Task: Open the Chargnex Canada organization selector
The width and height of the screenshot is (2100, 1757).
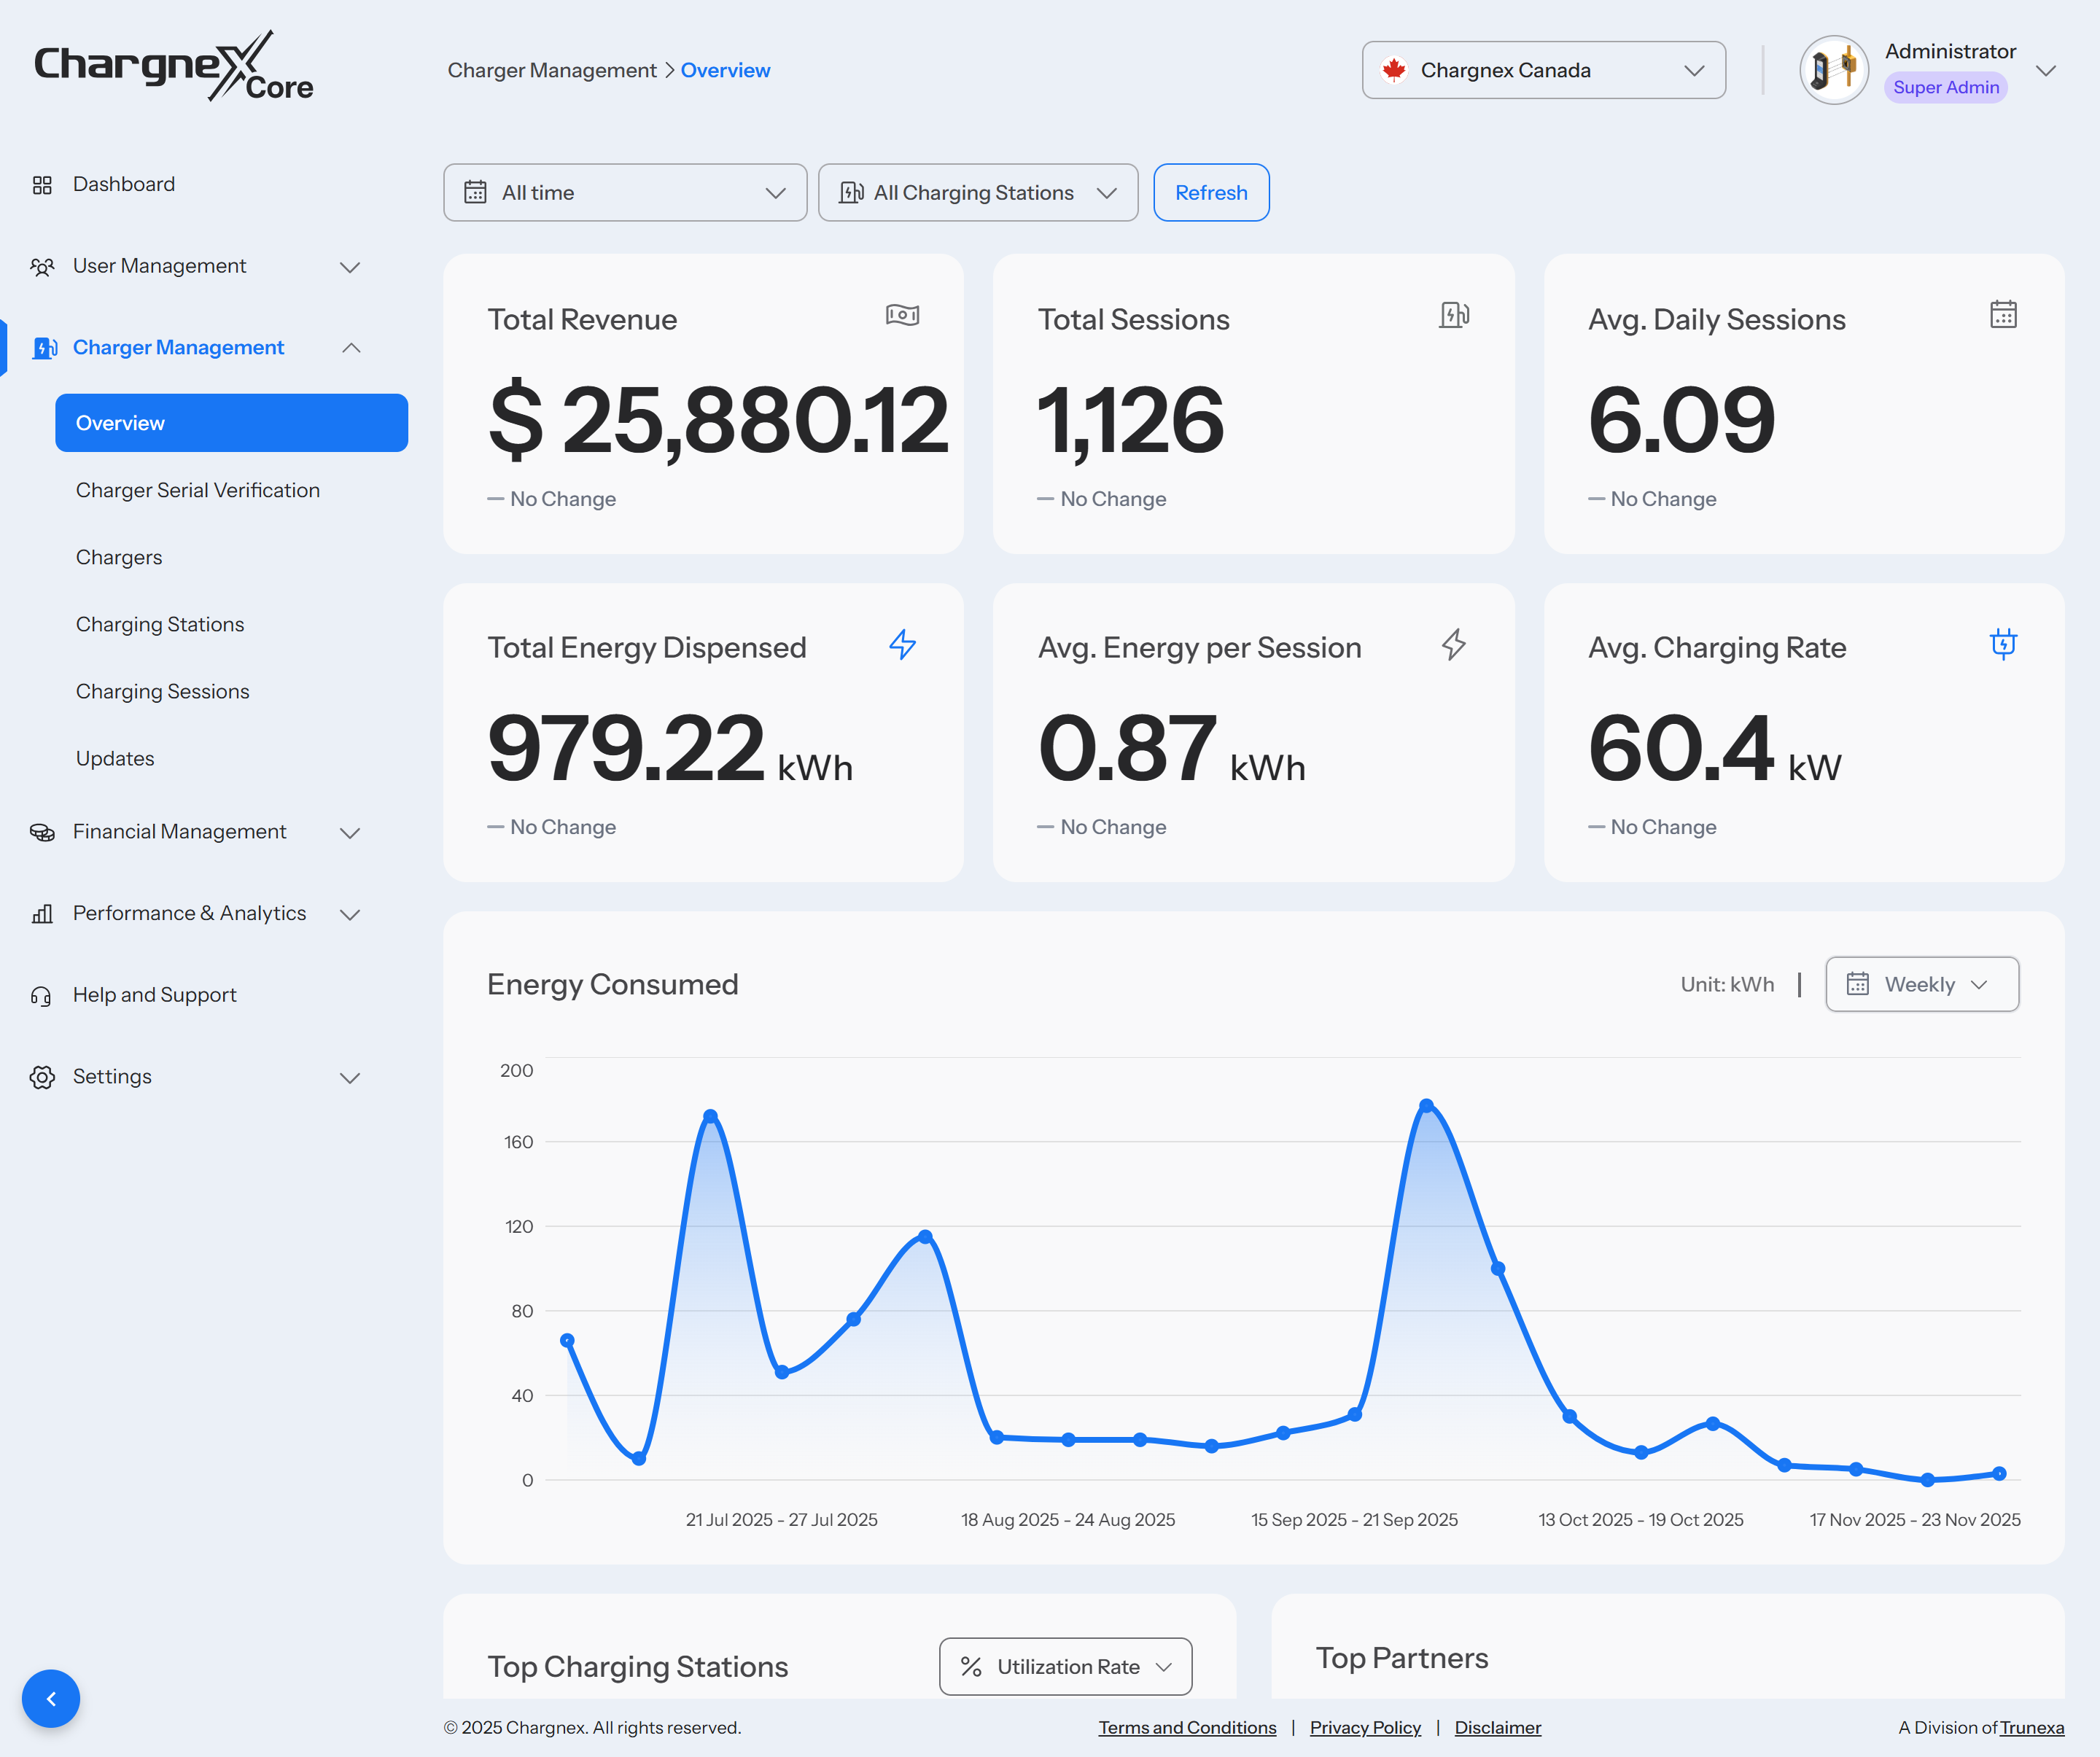Action: point(1543,70)
